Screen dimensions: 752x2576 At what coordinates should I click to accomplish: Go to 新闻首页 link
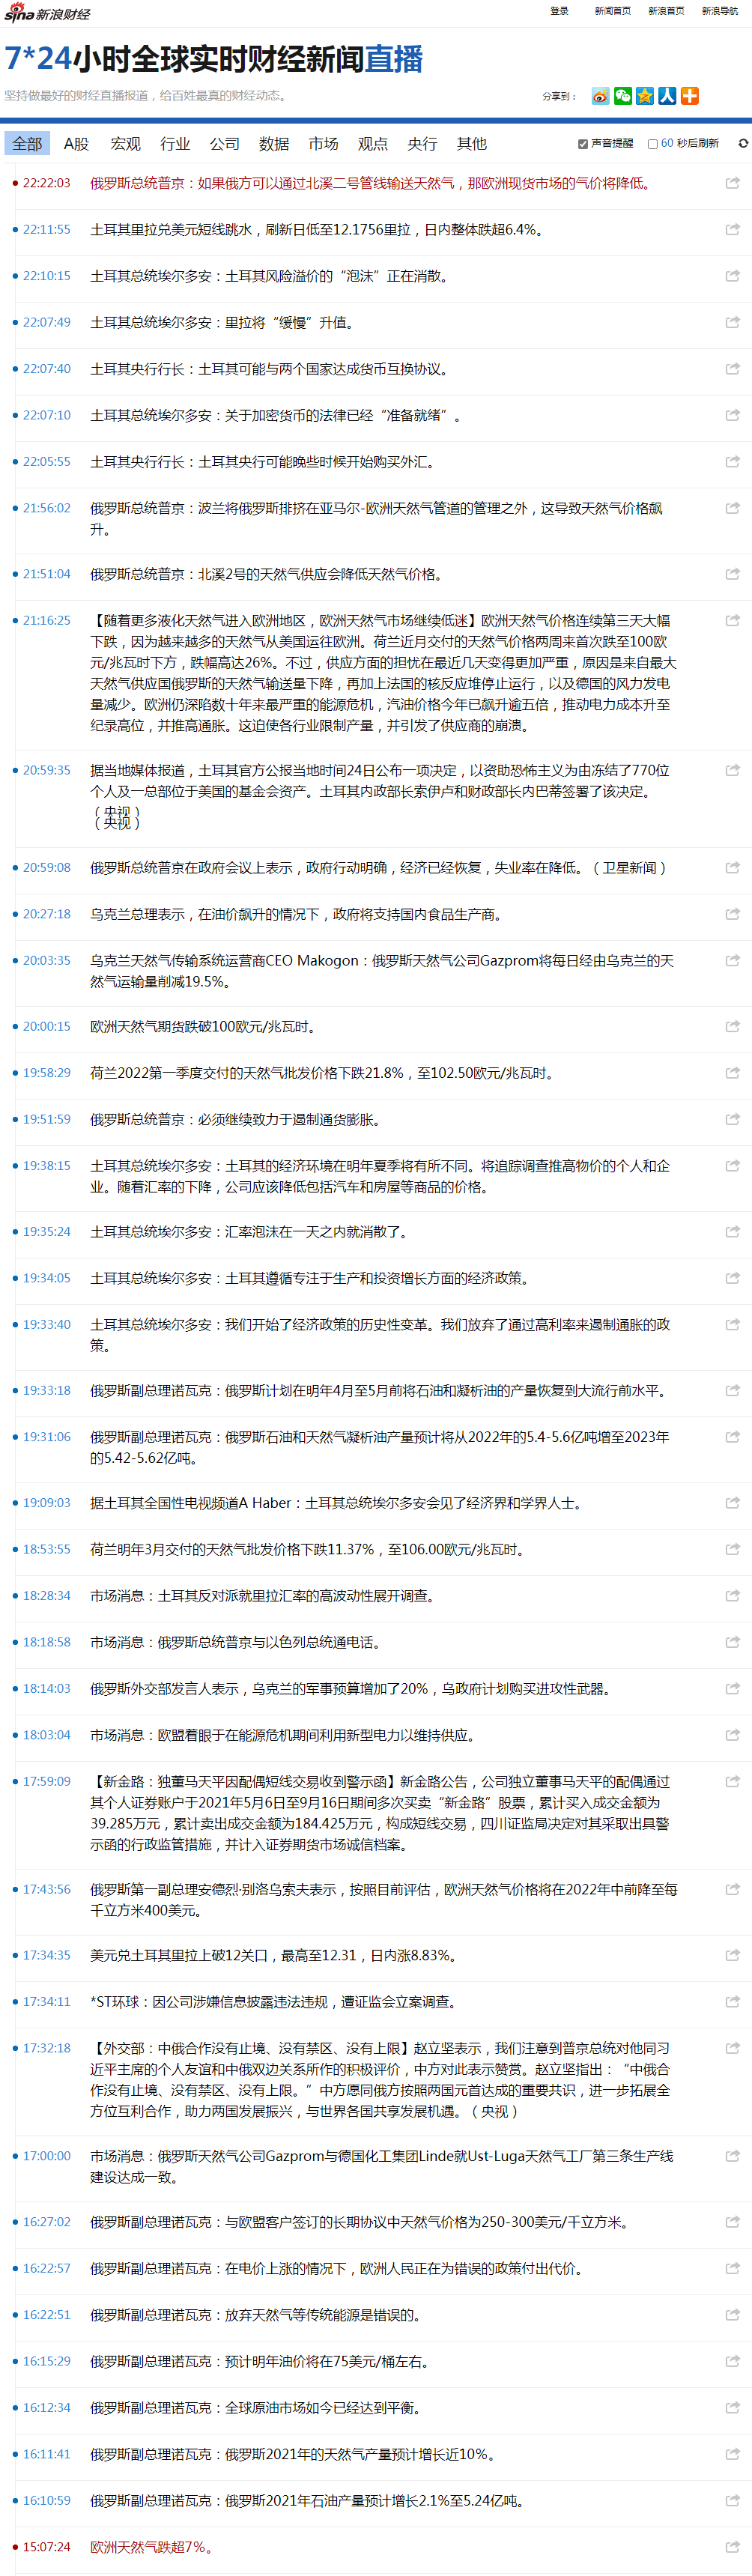(x=613, y=11)
